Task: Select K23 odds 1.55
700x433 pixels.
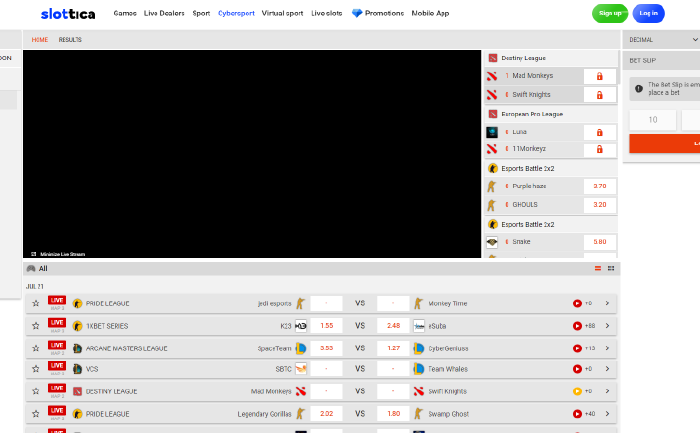Action: 326,326
